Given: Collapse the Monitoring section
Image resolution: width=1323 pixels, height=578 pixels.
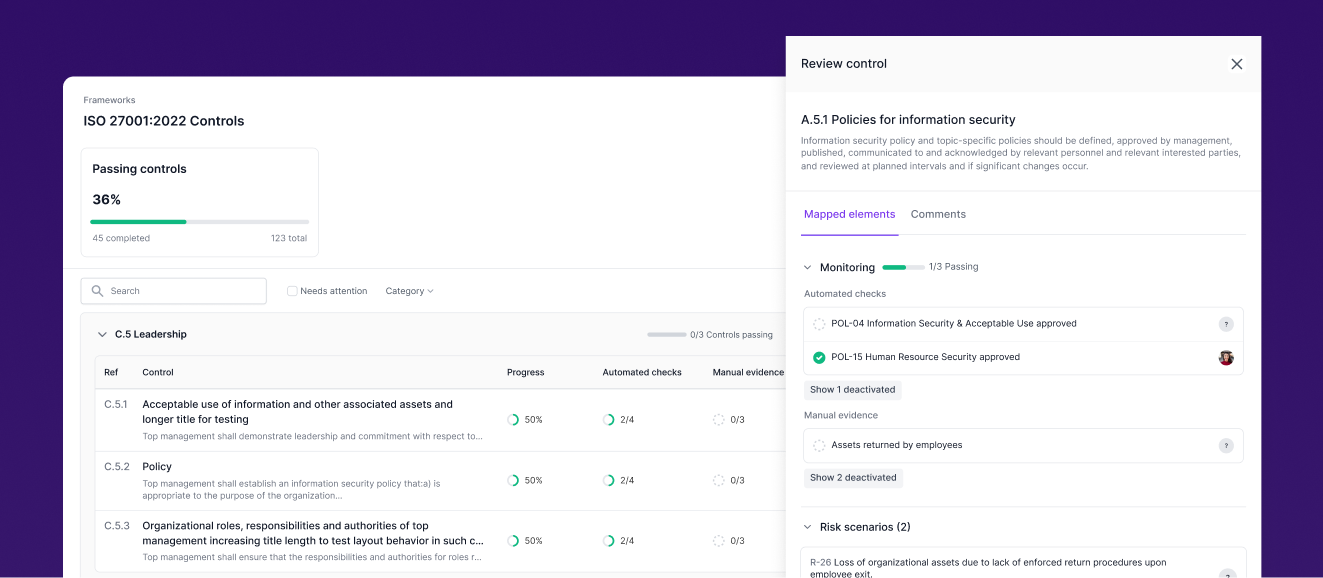Looking at the screenshot, I should tap(808, 267).
